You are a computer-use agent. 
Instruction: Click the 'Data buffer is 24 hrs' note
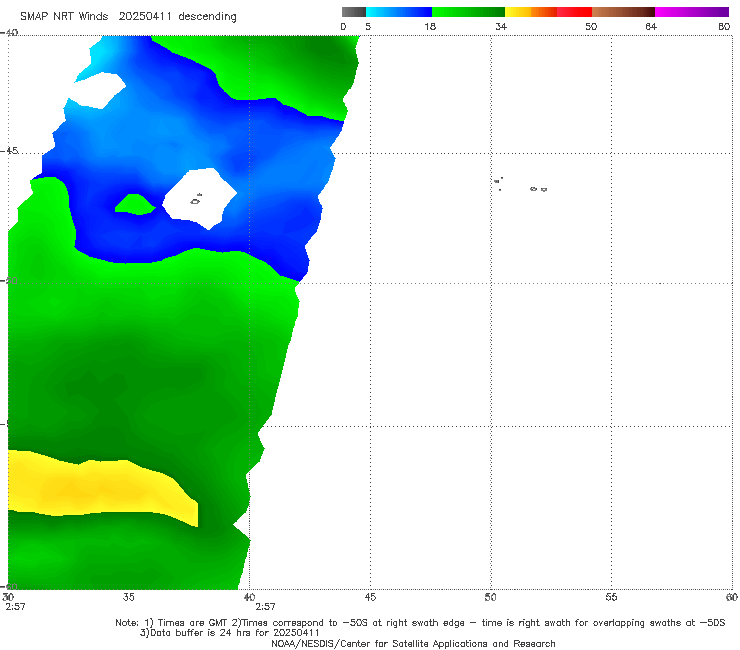(x=202, y=633)
